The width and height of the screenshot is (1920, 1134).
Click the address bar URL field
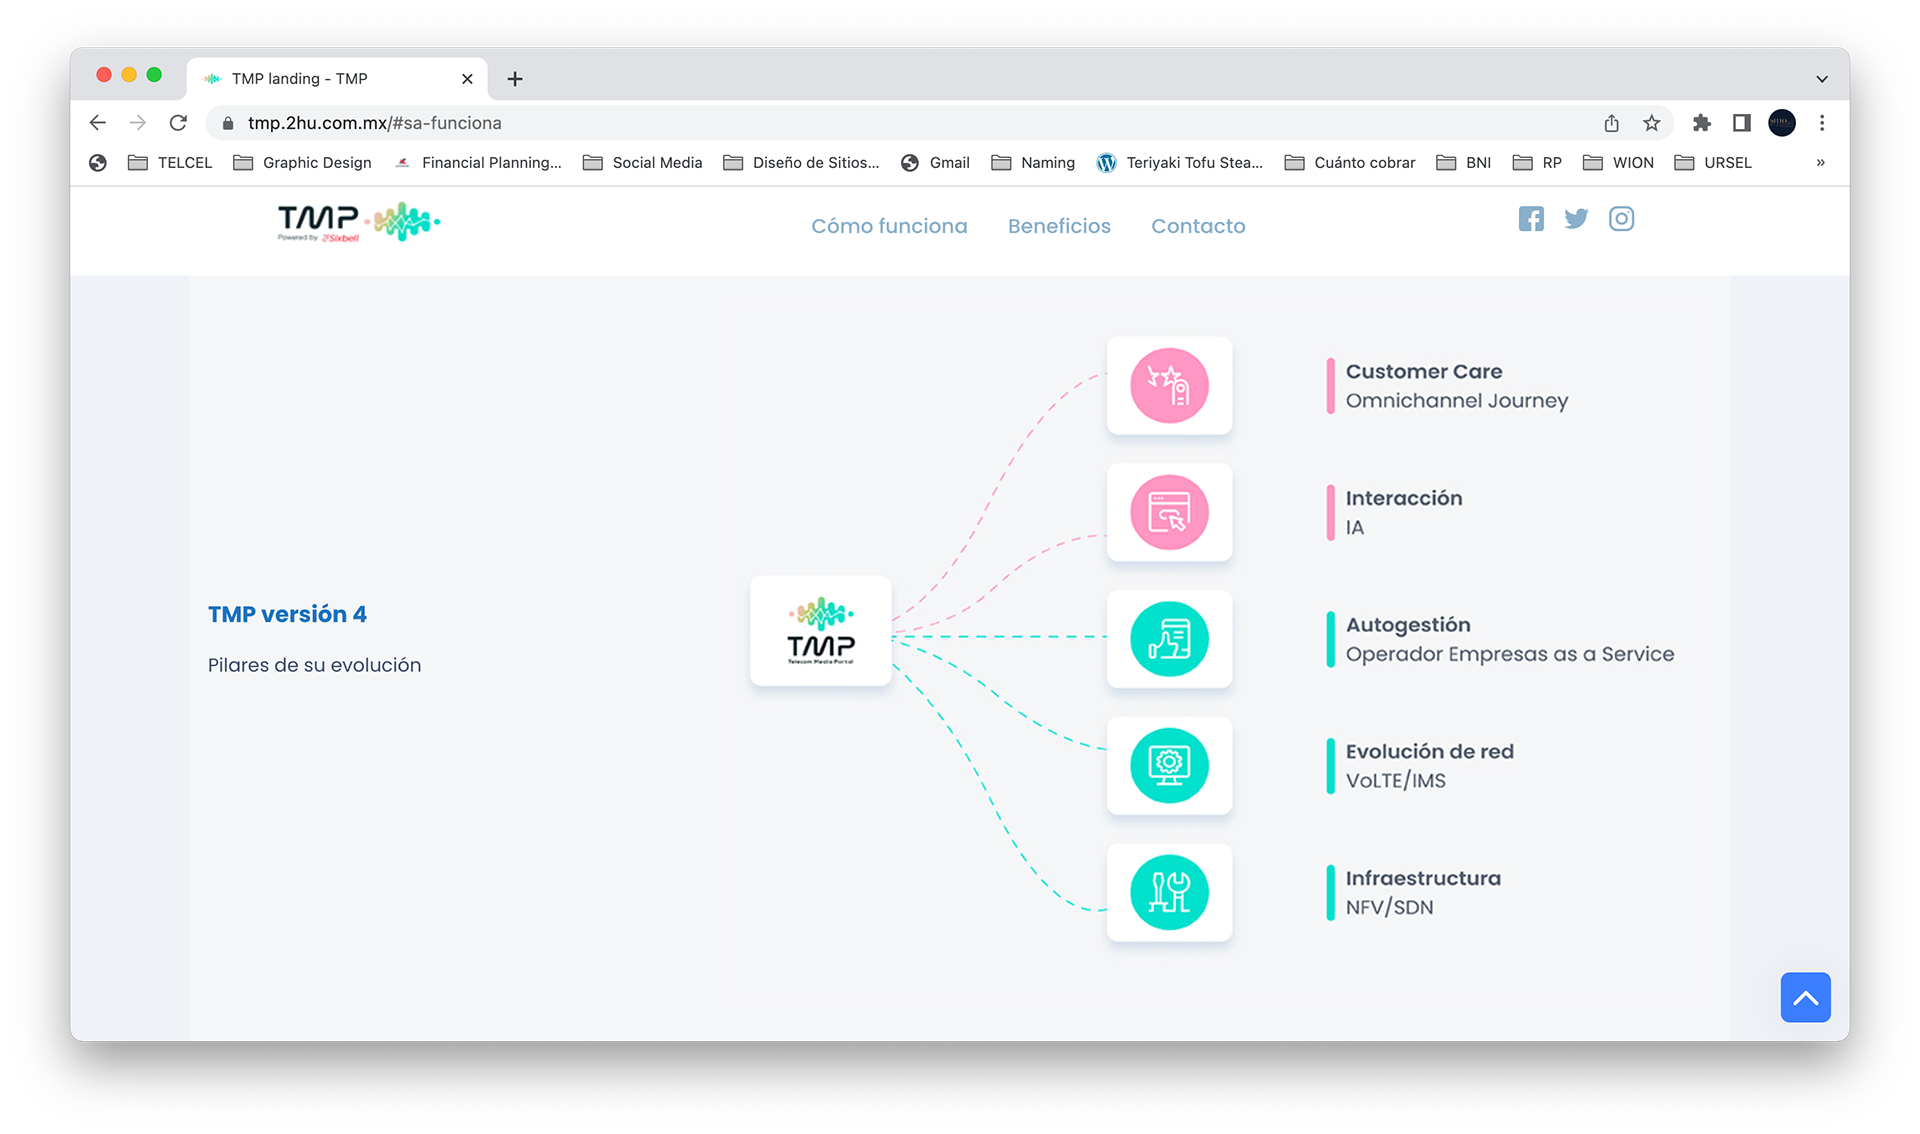point(900,123)
